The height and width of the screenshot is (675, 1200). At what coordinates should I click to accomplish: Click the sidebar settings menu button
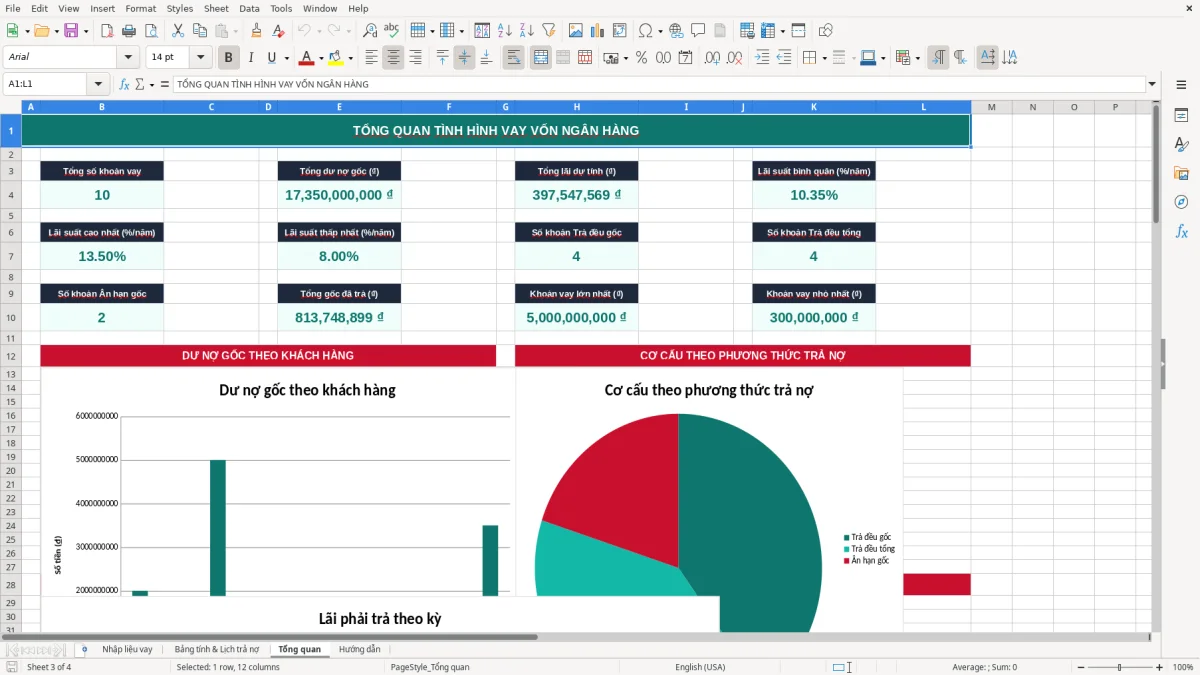(x=1181, y=85)
